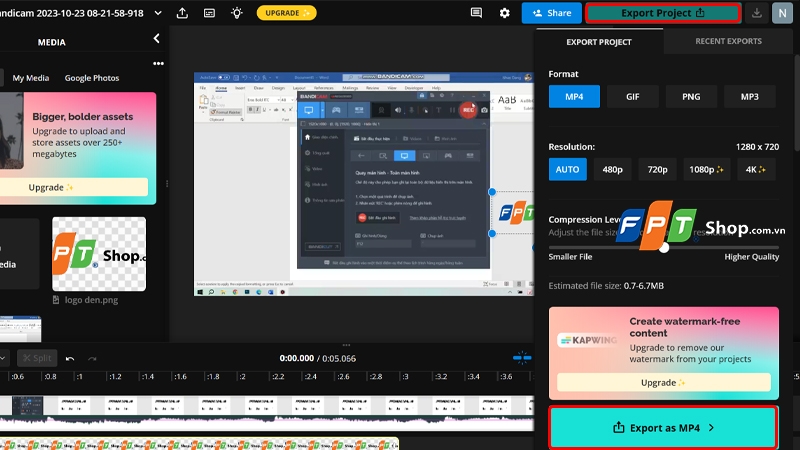The height and width of the screenshot is (450, 800).
Task: Choose MP3 format
Action: tap(749, 96)
